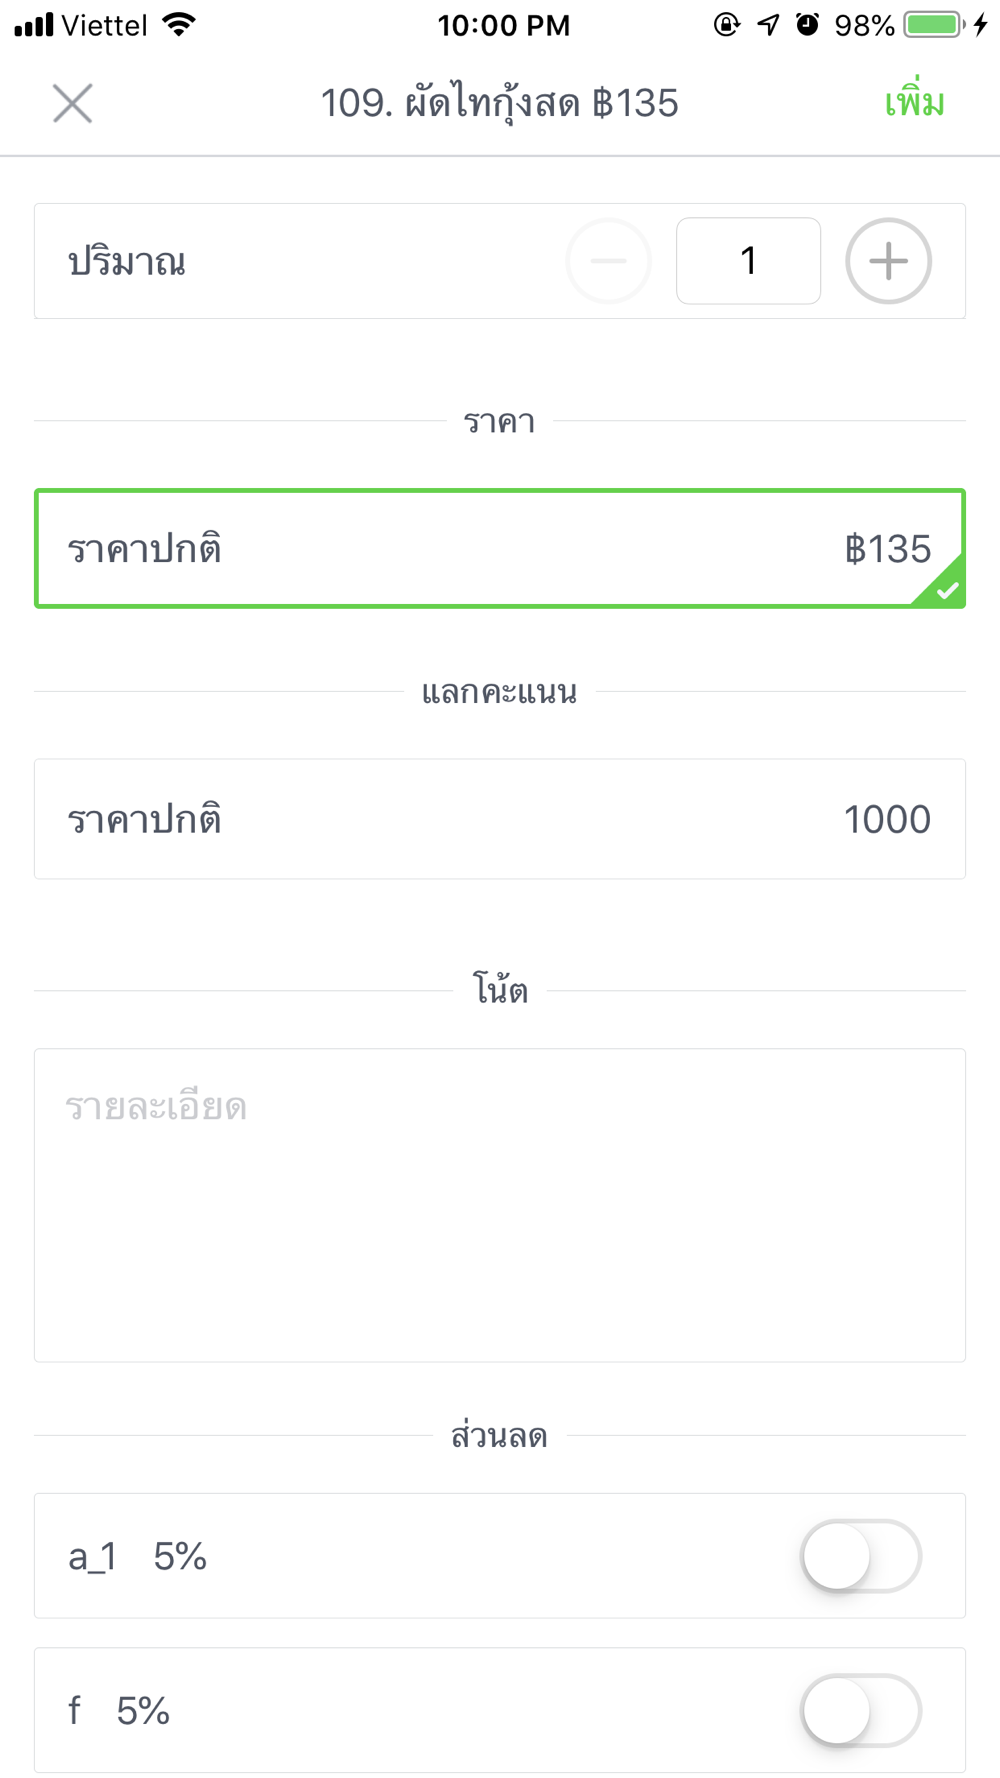Tap the minus icon to decrease quantity
Screen dimensions: 1000x1778
(x=608, y=261)
